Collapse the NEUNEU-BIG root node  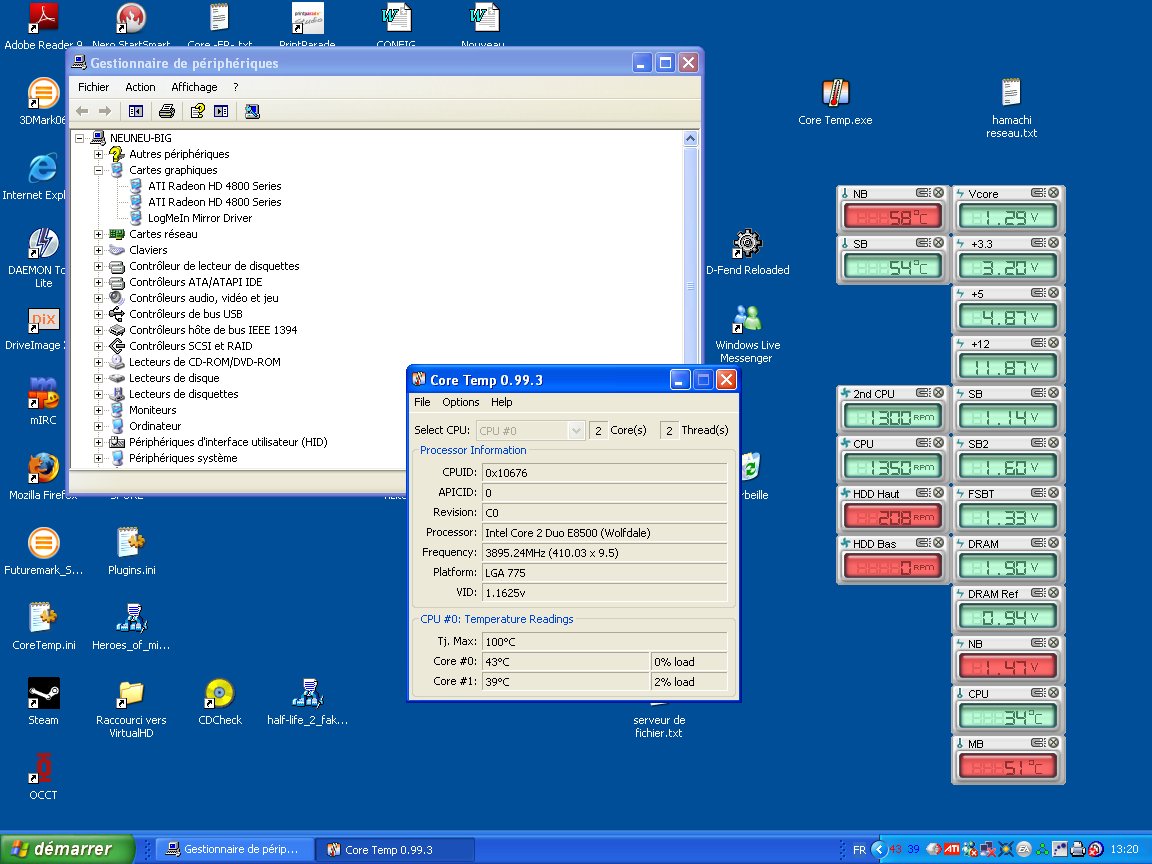[x=79, y=138]
